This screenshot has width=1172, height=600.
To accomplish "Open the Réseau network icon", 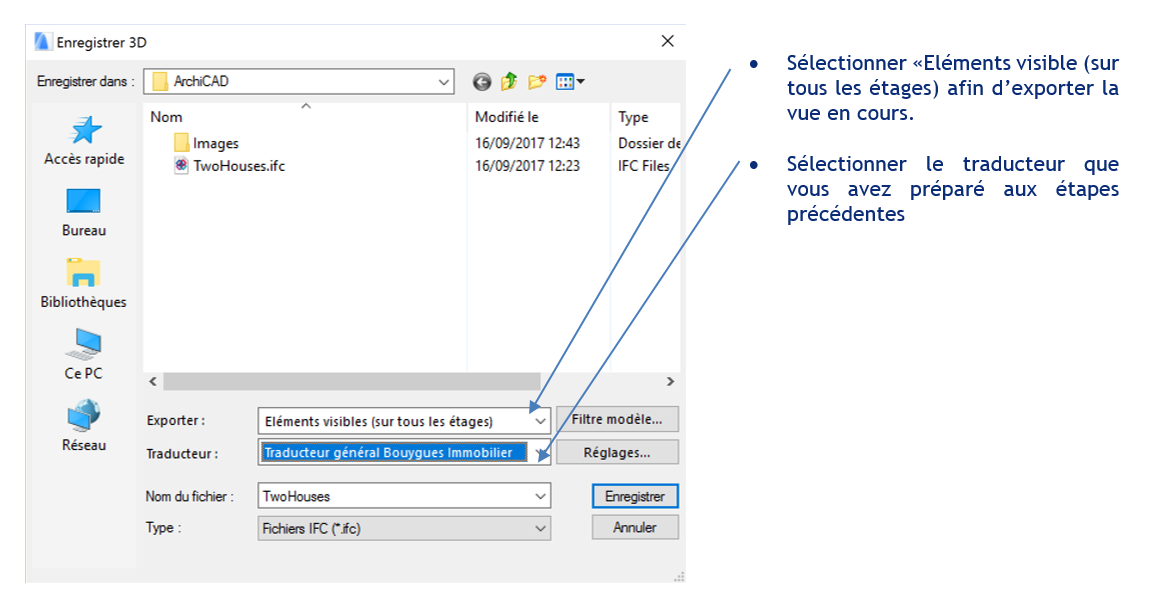I will tap(83, 415).
